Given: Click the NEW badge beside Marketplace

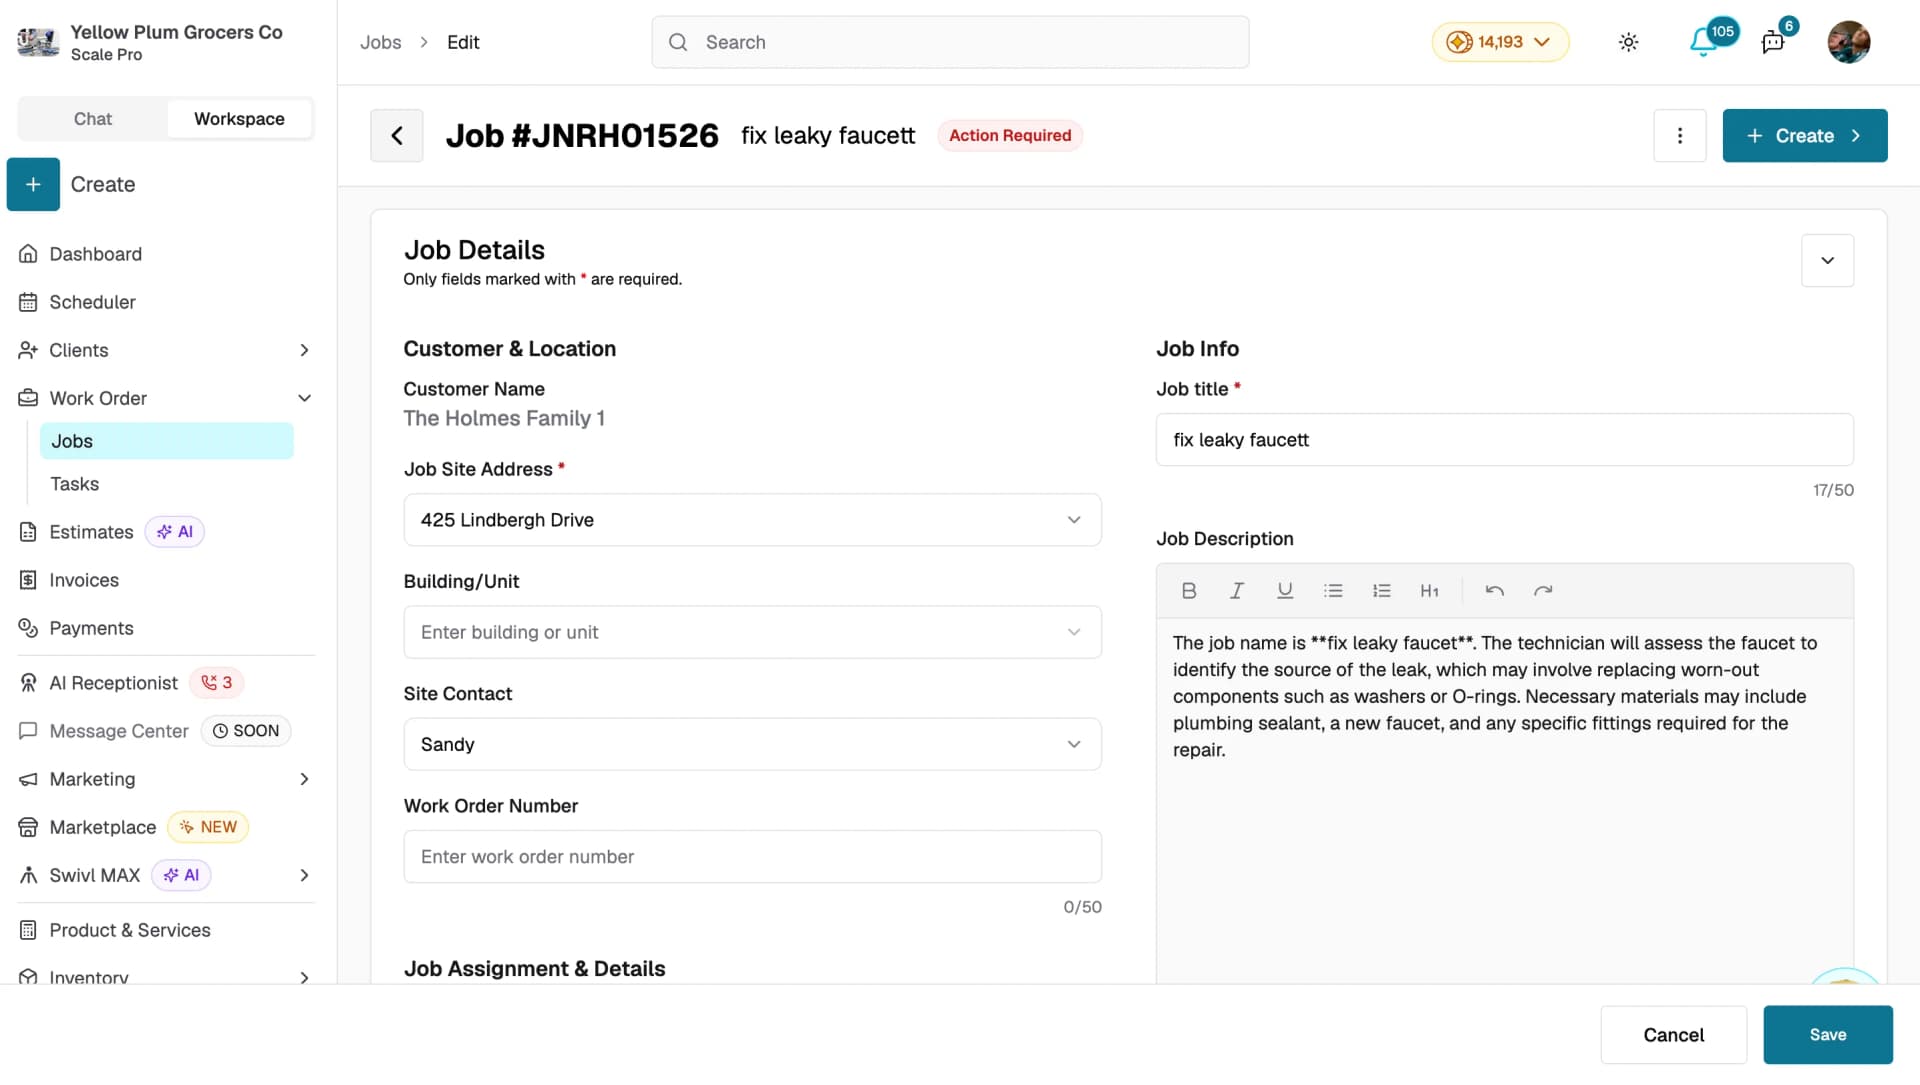Looking at the screenshot, I should (208, 828).
